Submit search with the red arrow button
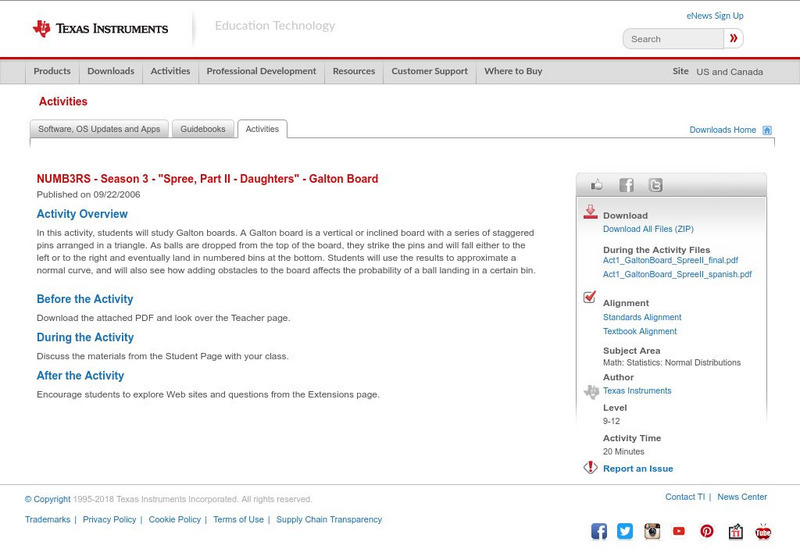 click(x=733, y=38)
